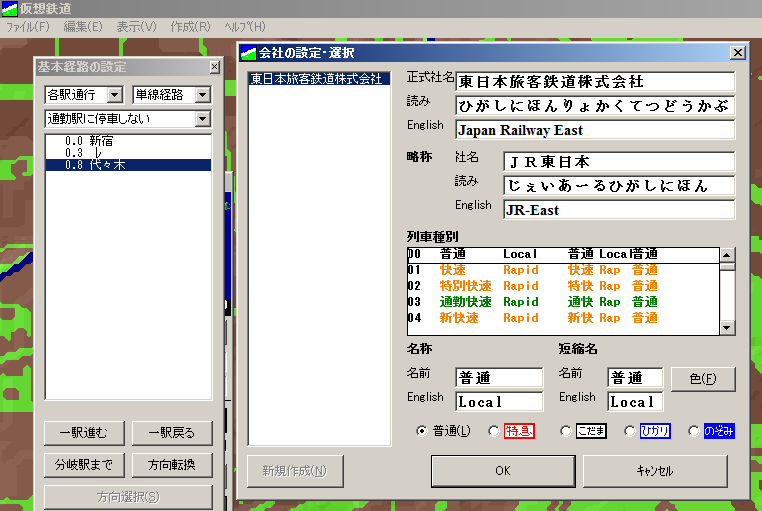The image size is (762, 511).
Task: Select the のぞみ radio button
Action: [x=694, y=431]
